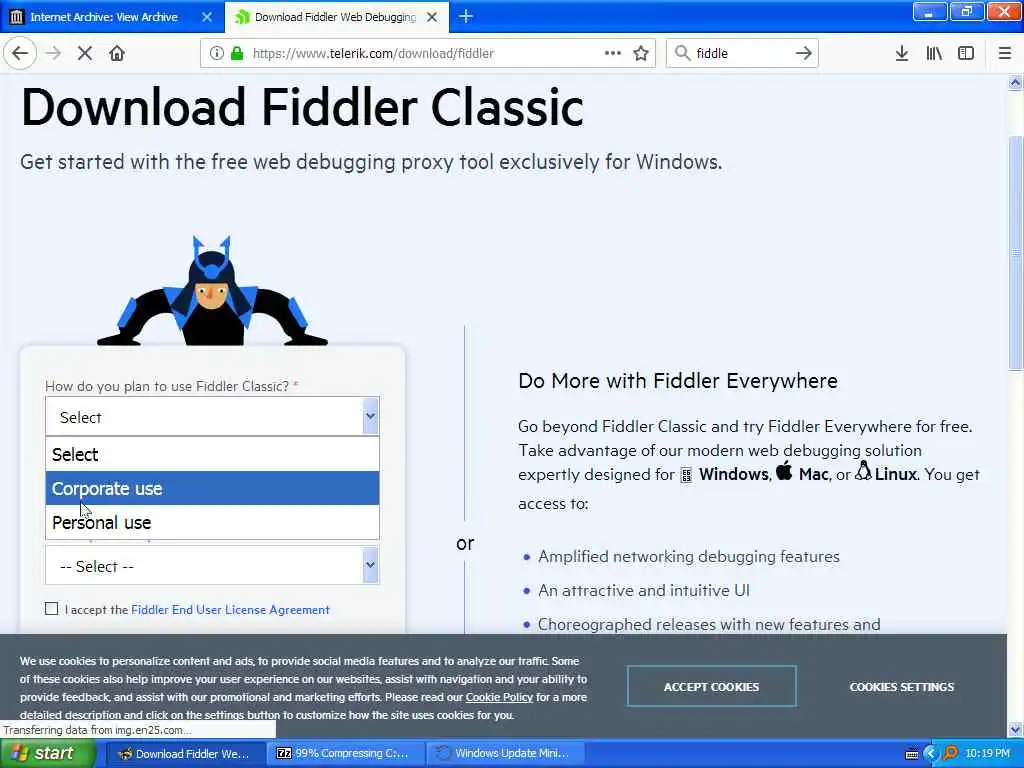Open COOKIES SETTINGS

coord(901,686)
